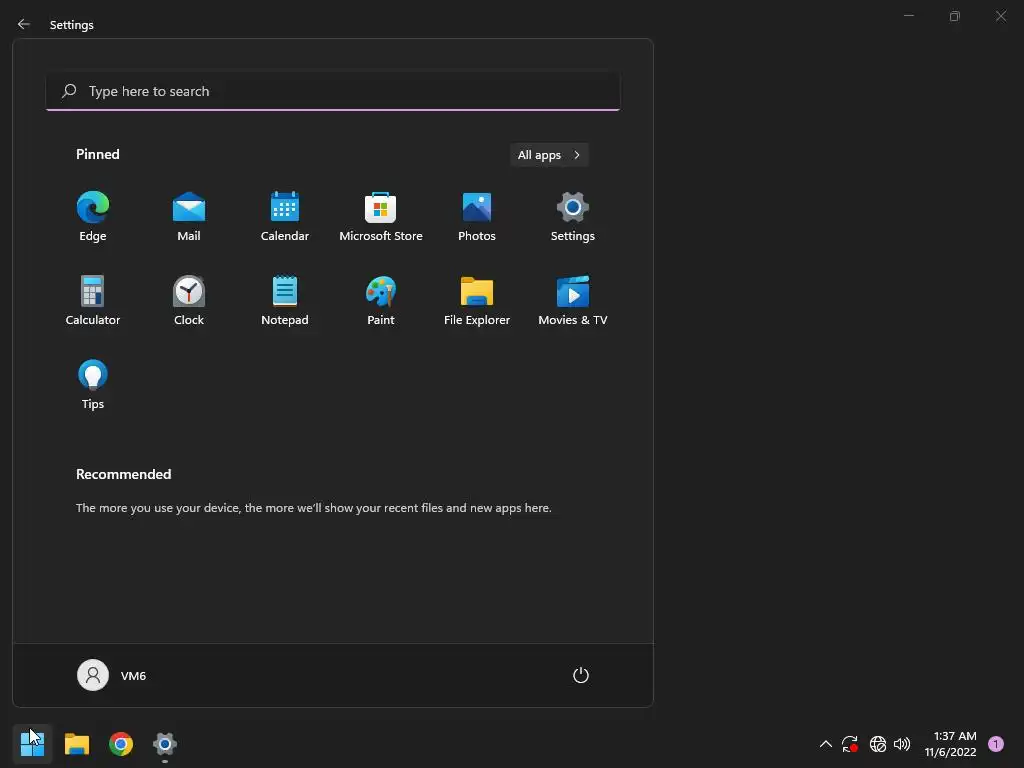Image resolution: width=1024 pixels, height=768 pixels.
Task: Minimize the Settings window
Action: (x=908, y=16)
